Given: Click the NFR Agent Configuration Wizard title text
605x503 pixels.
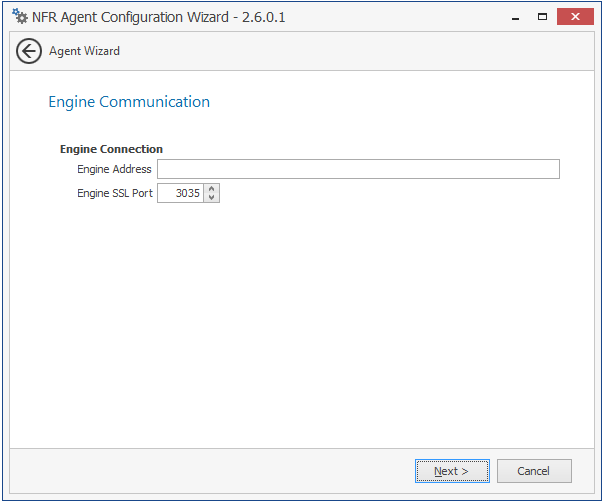Looking at the screenshot, I should pyautogui.click(x=130, y=17).
